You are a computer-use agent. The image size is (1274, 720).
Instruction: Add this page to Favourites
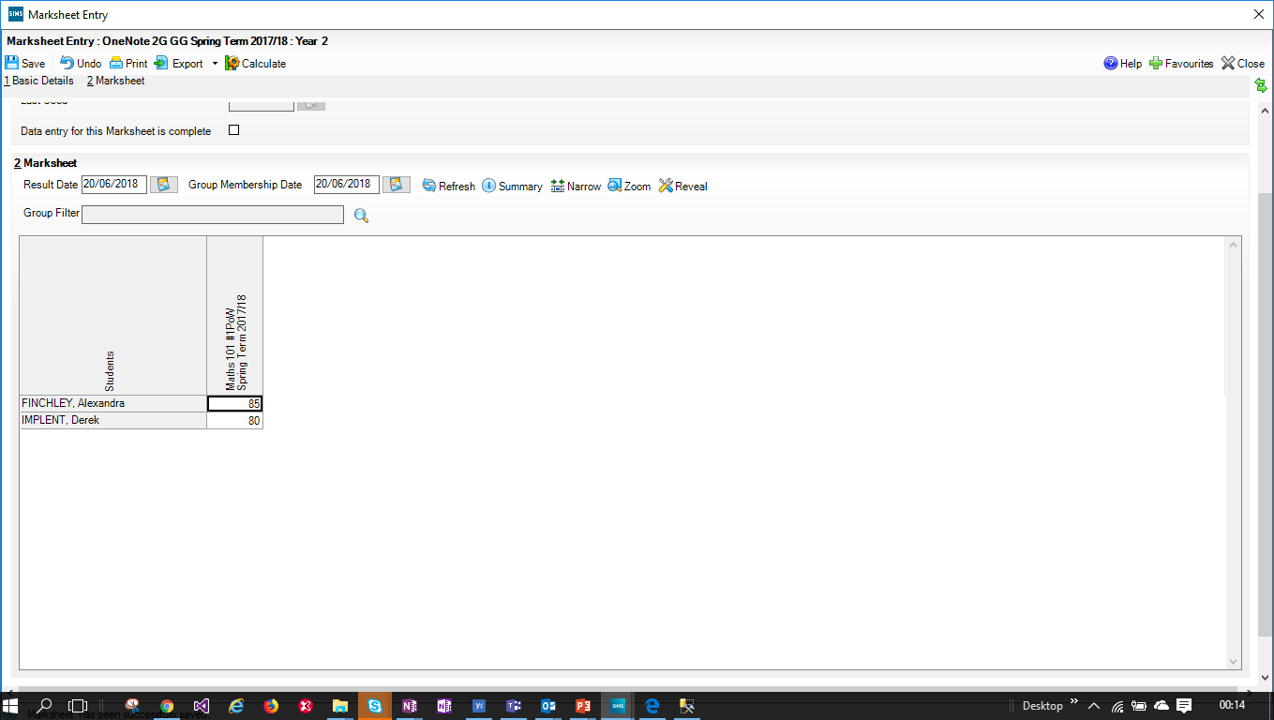1181,63
